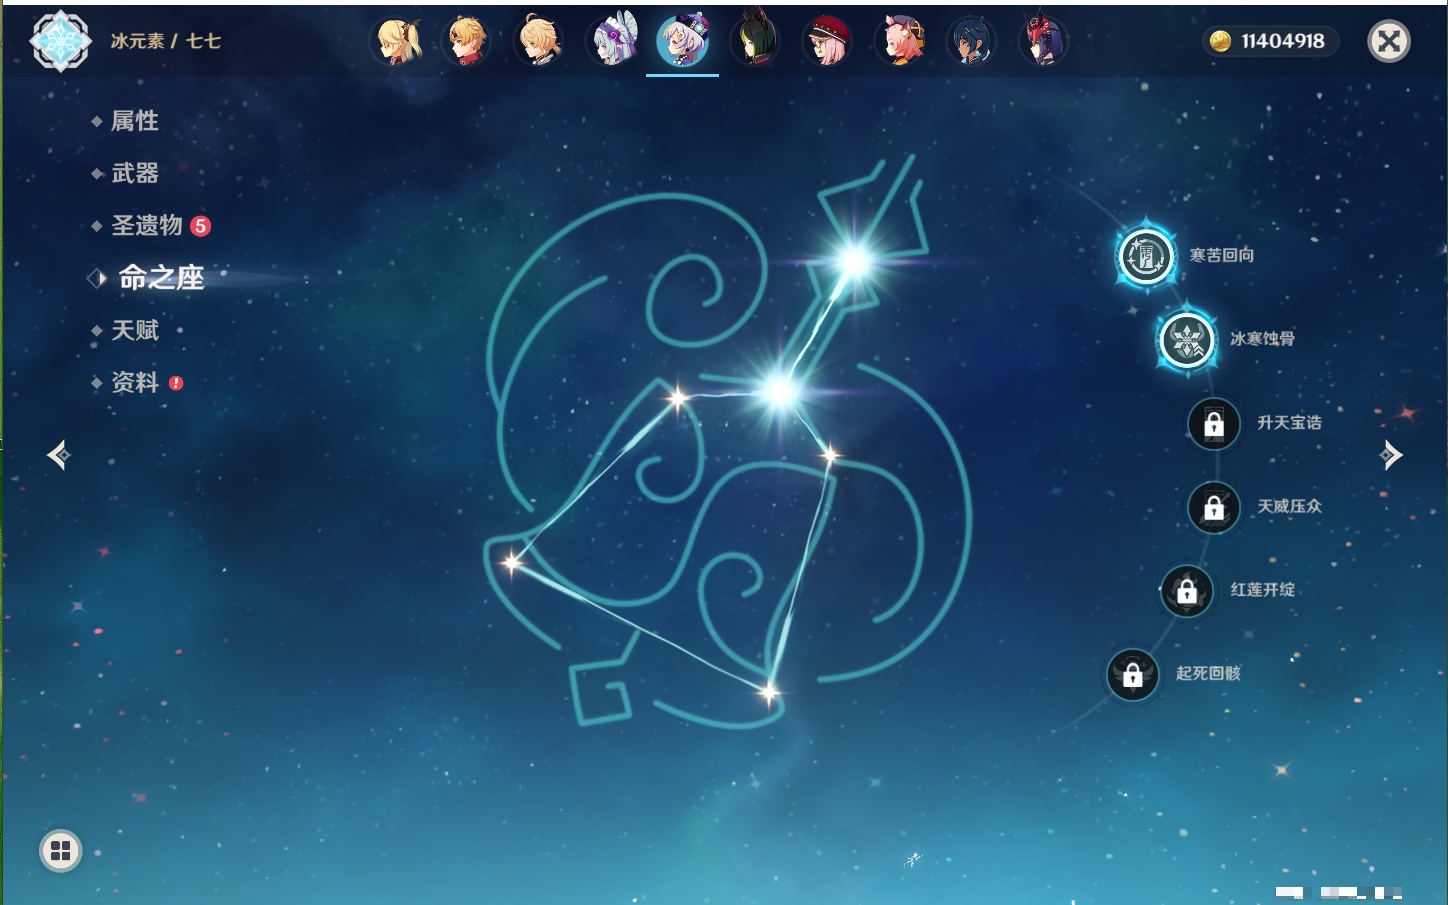Click the locked icon beside 天威压众
1448x905 pixels.
point(1214,507)
